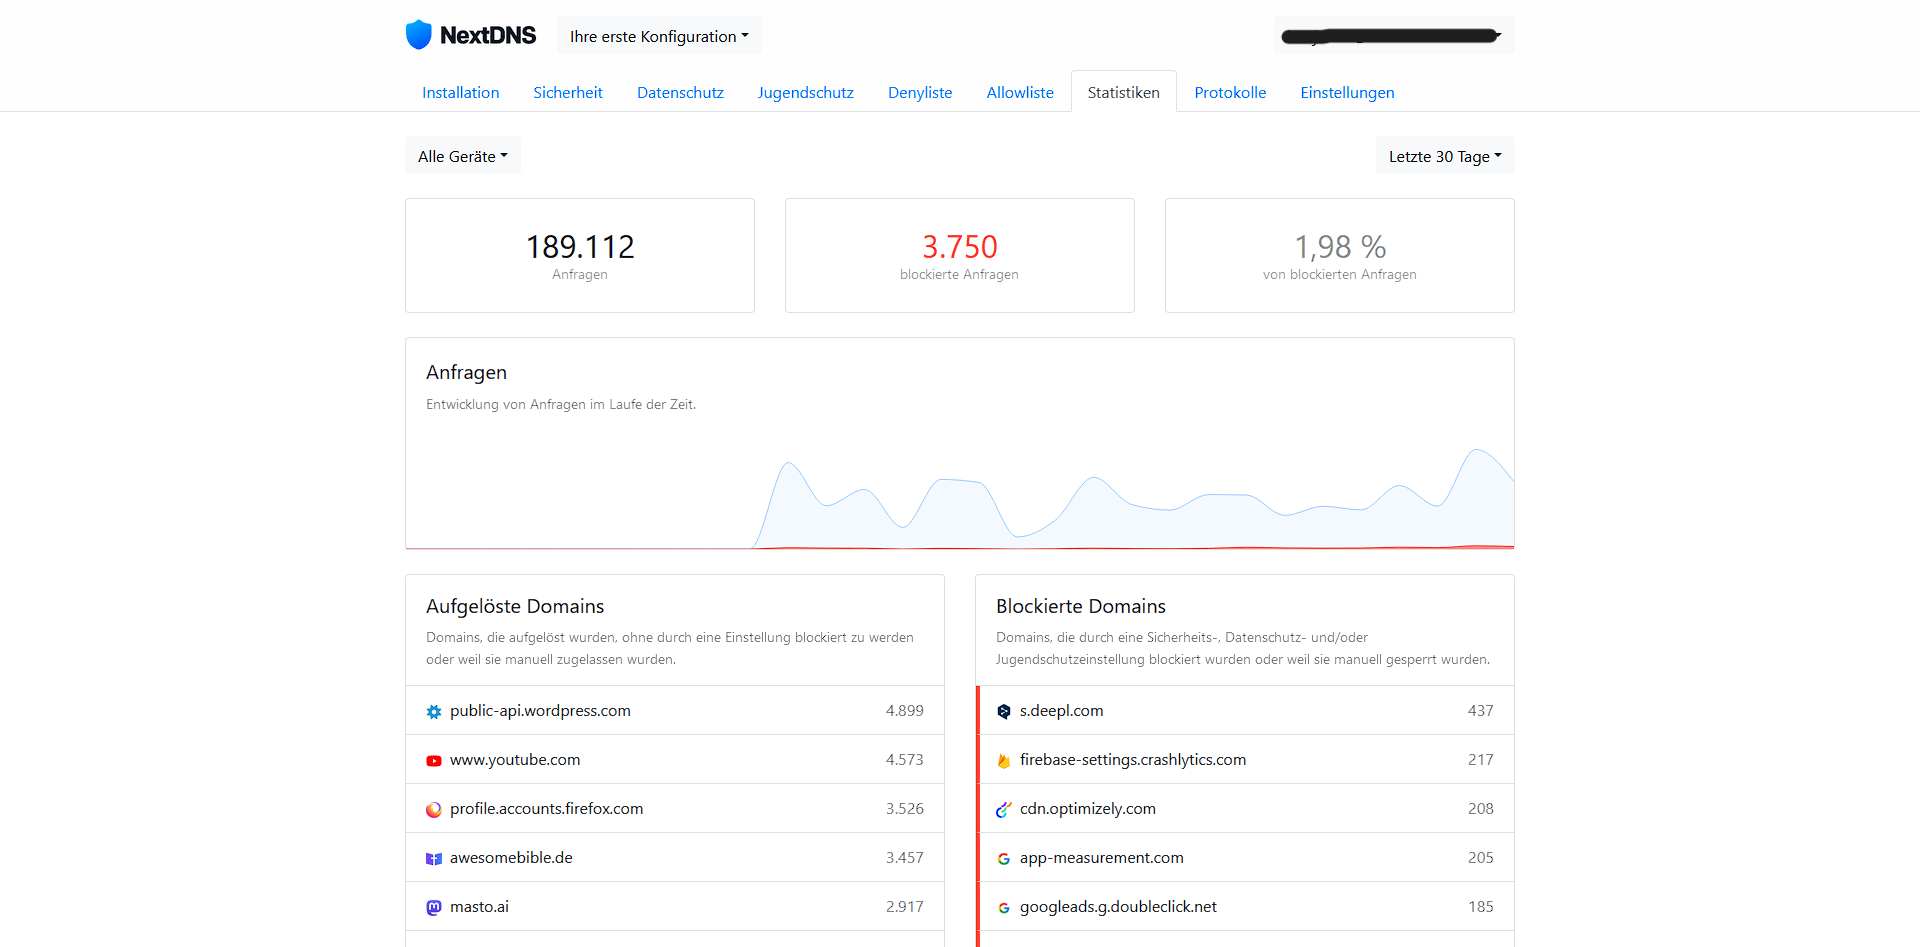This screenshot has height=947, width=1920.
Task: Click the Firefox icon beside profile.accounts.firefox.com
Action: click(x=434, y=810)
